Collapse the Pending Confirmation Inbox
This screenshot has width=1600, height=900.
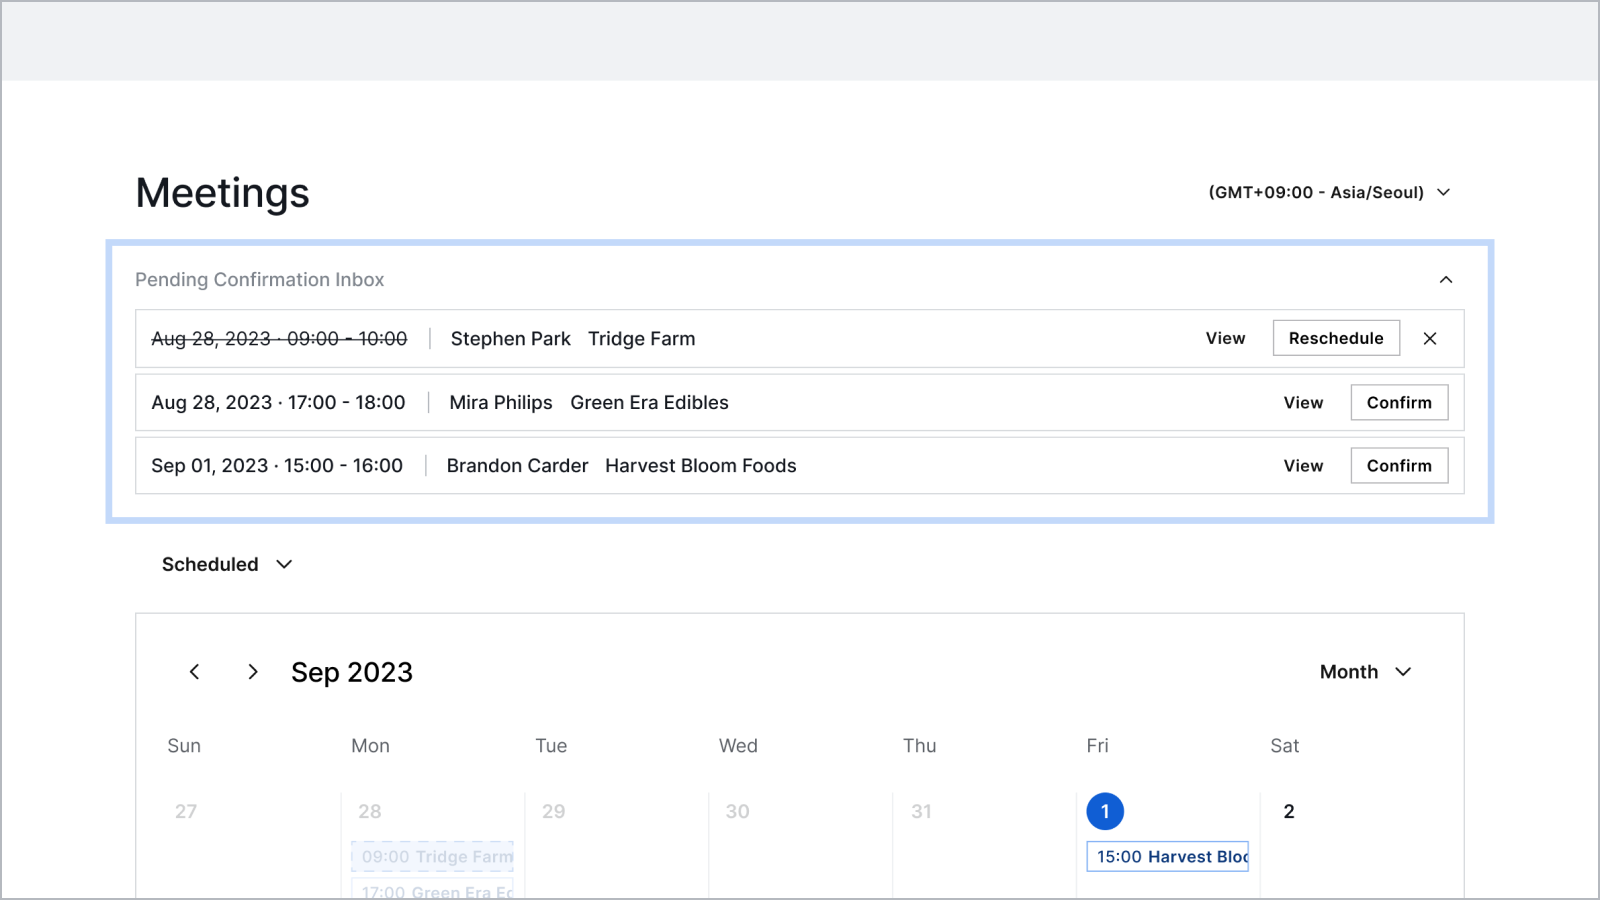[x=1445, y=280]
